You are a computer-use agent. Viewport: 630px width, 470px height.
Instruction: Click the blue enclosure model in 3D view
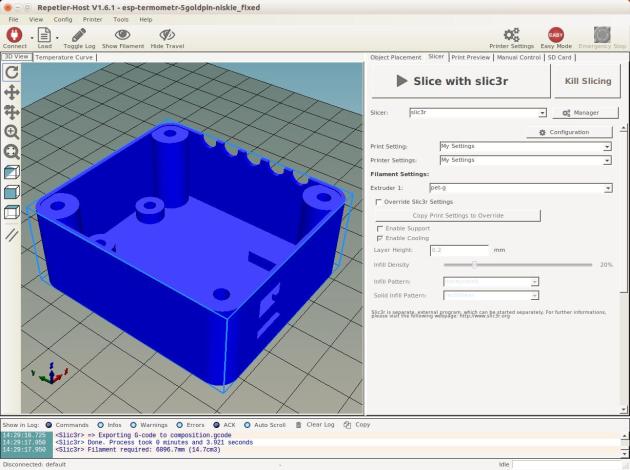(189, 257)
